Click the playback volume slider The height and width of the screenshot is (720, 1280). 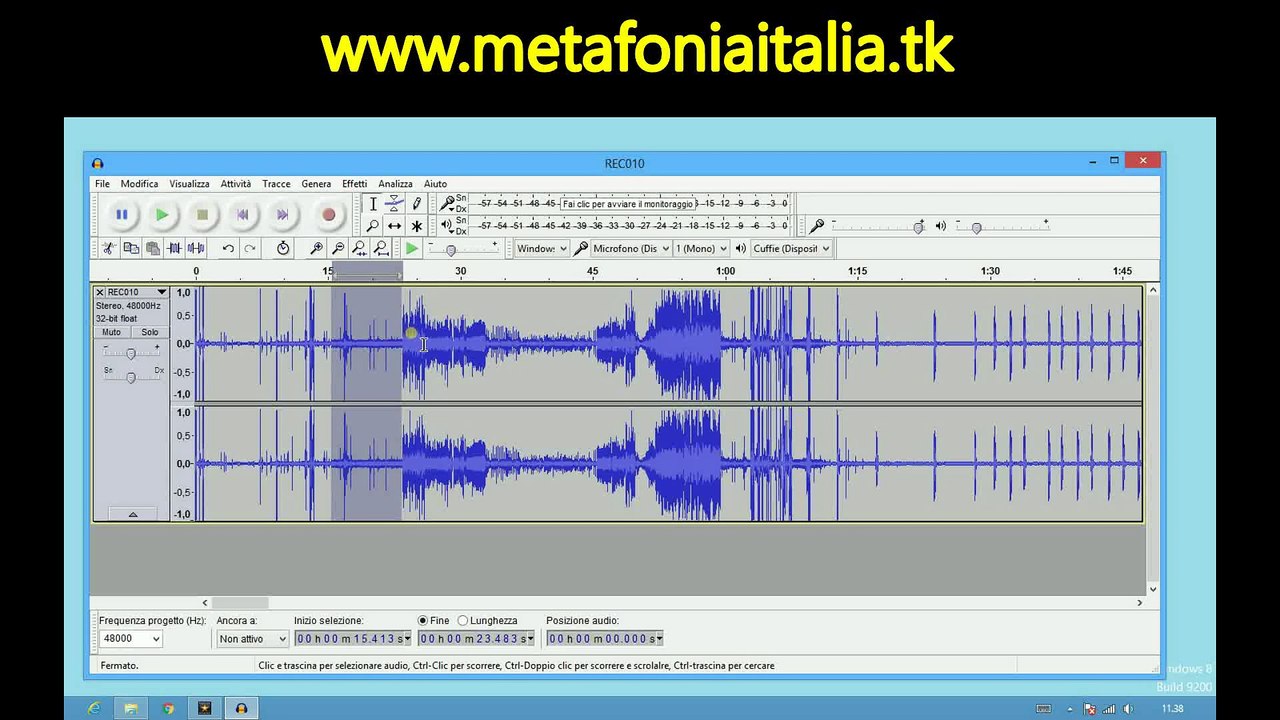[977, 227]
